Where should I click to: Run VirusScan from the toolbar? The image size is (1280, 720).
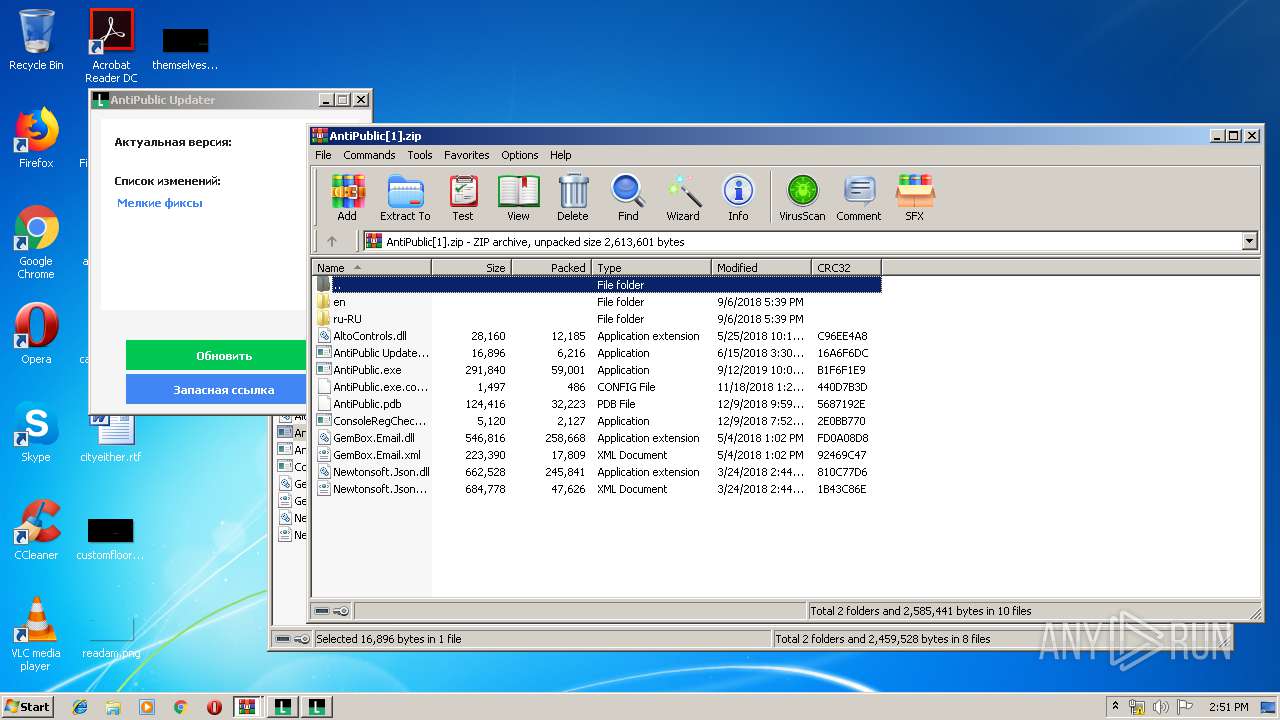(802, 197)
